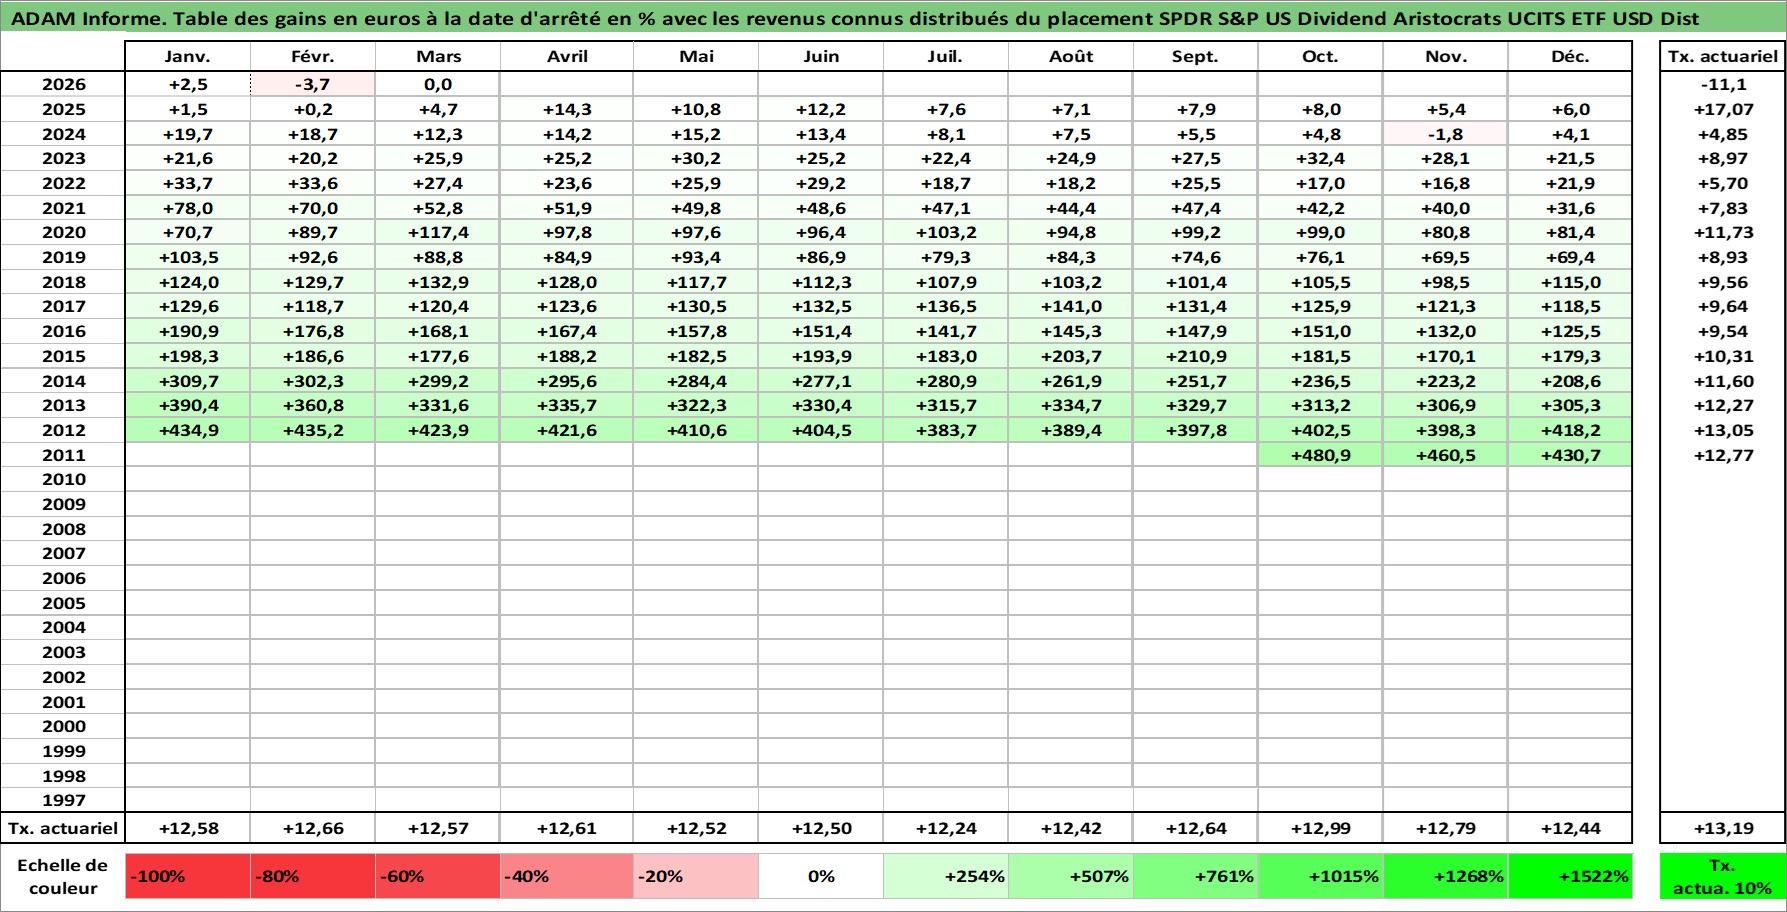Click the +32,4 cell in 2023 Oct.
The height and width of the screenshot is (912, 1787).
[1321, 158]
